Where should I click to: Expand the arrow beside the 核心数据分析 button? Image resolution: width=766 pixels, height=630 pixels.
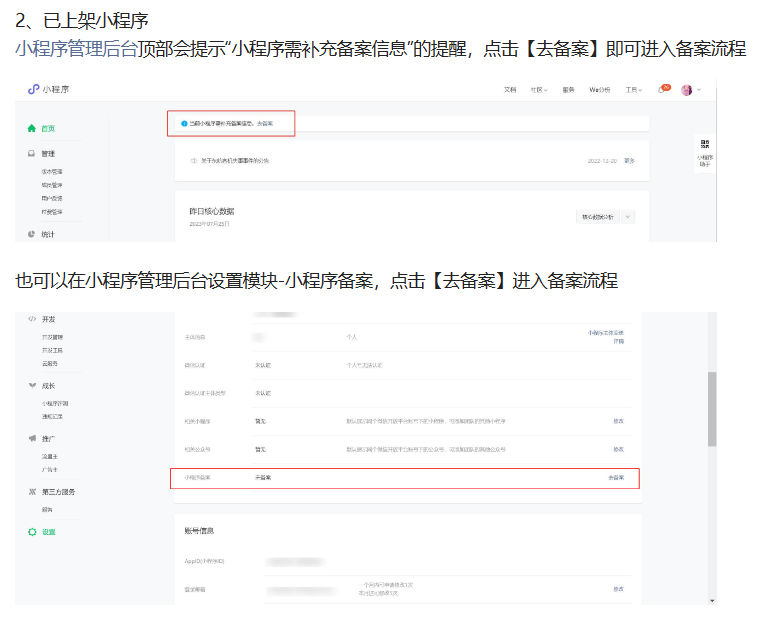click(628, 217)
